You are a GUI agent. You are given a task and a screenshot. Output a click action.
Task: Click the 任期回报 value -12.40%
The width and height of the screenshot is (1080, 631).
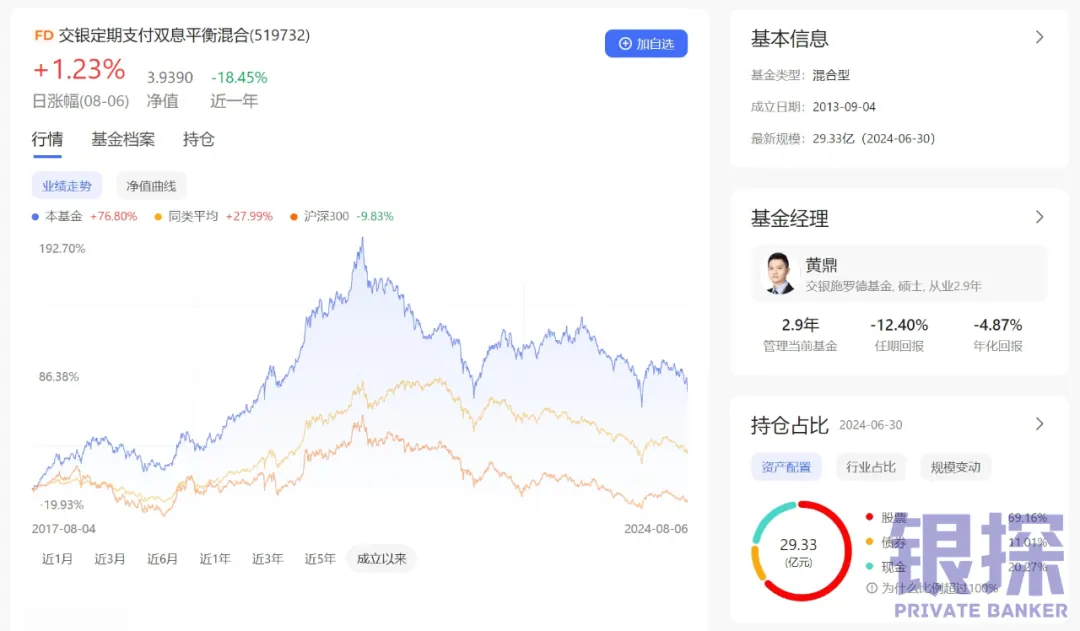coord(899,324)
